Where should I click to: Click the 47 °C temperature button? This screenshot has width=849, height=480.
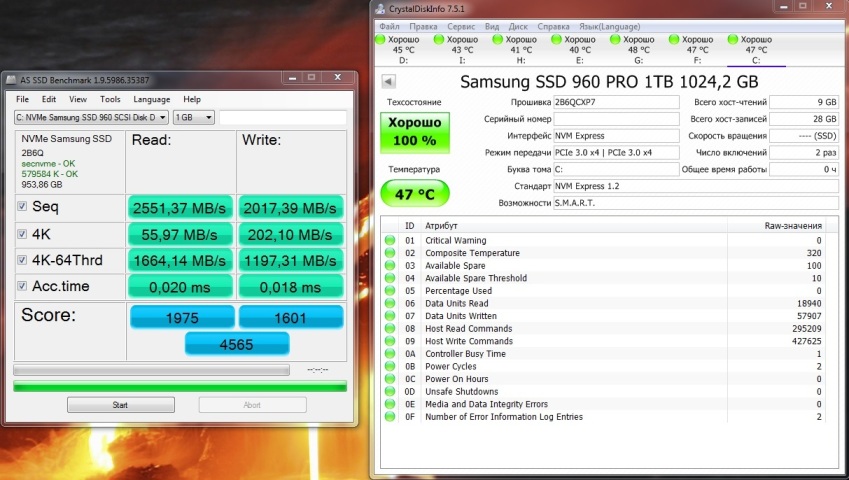tap(415, 194)
